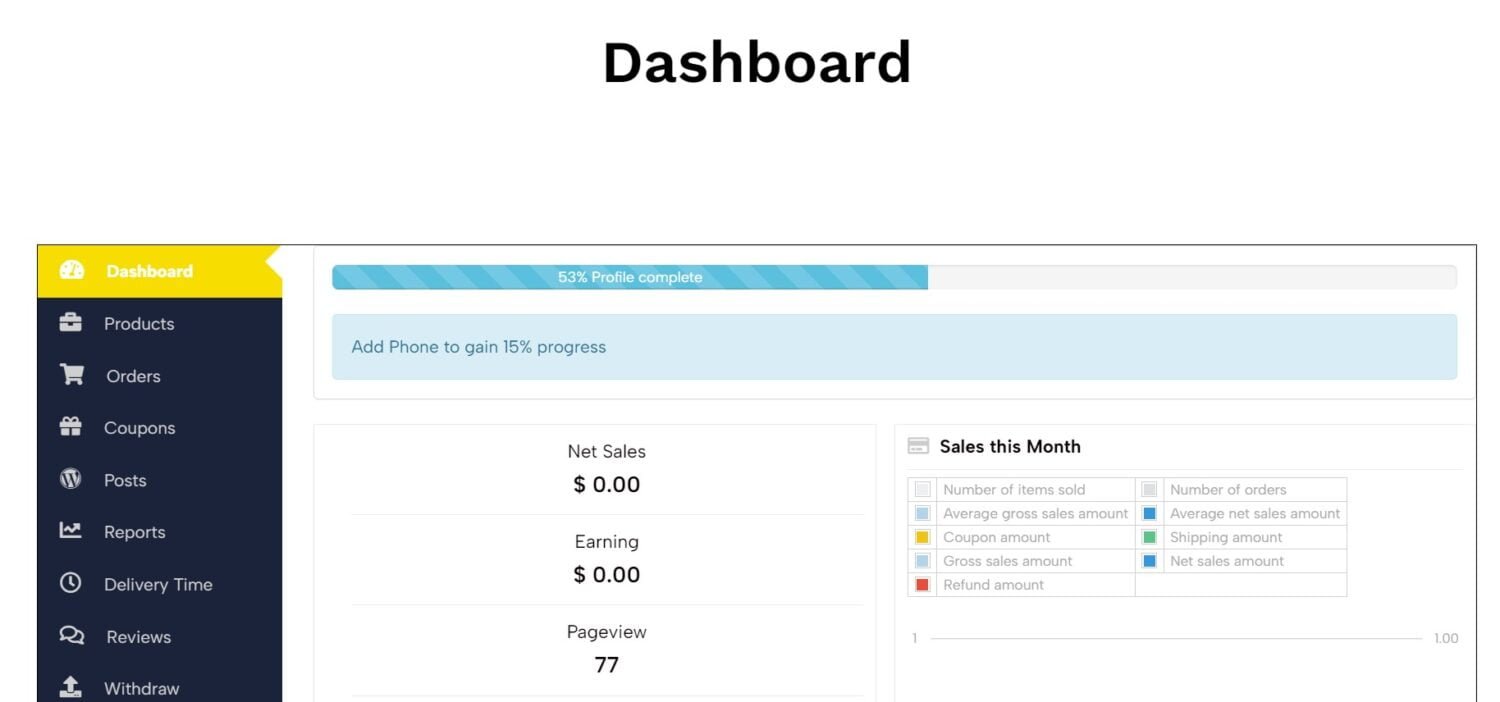Click the yellow Coupon amount color swatch
Viewport: 1500px width, 702px height.
tap(923, 538)
